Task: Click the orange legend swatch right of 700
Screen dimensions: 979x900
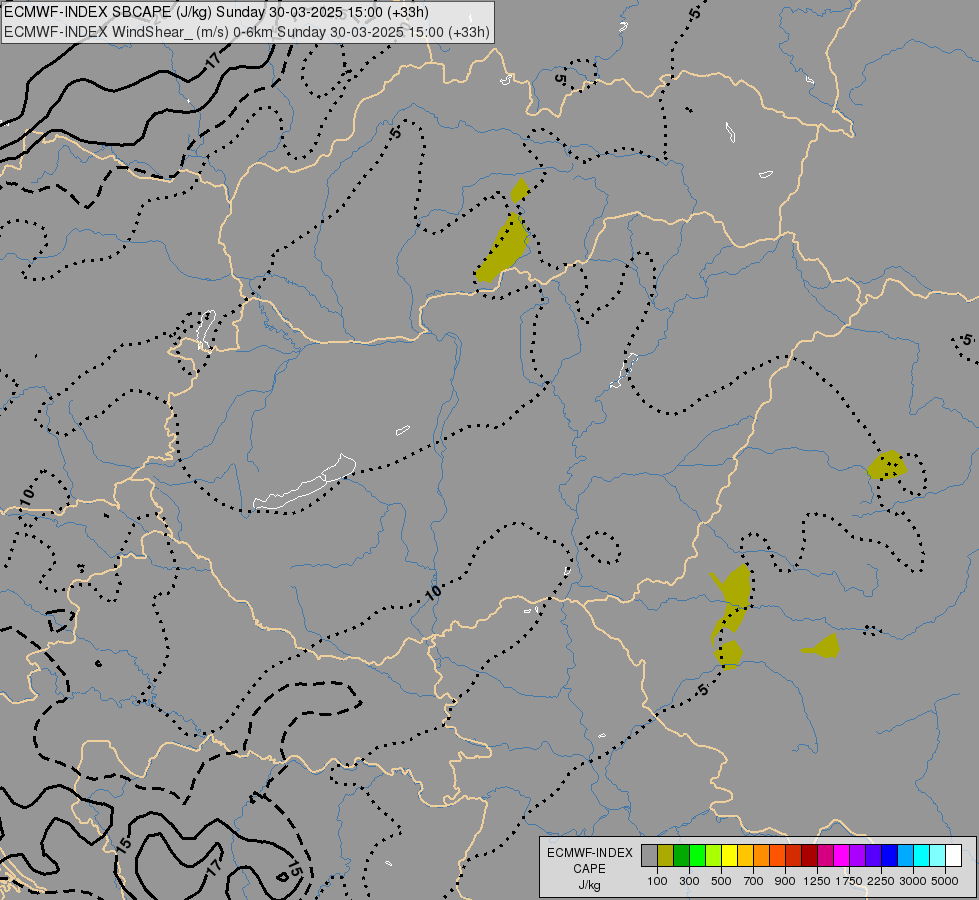Action: (761, 855)
